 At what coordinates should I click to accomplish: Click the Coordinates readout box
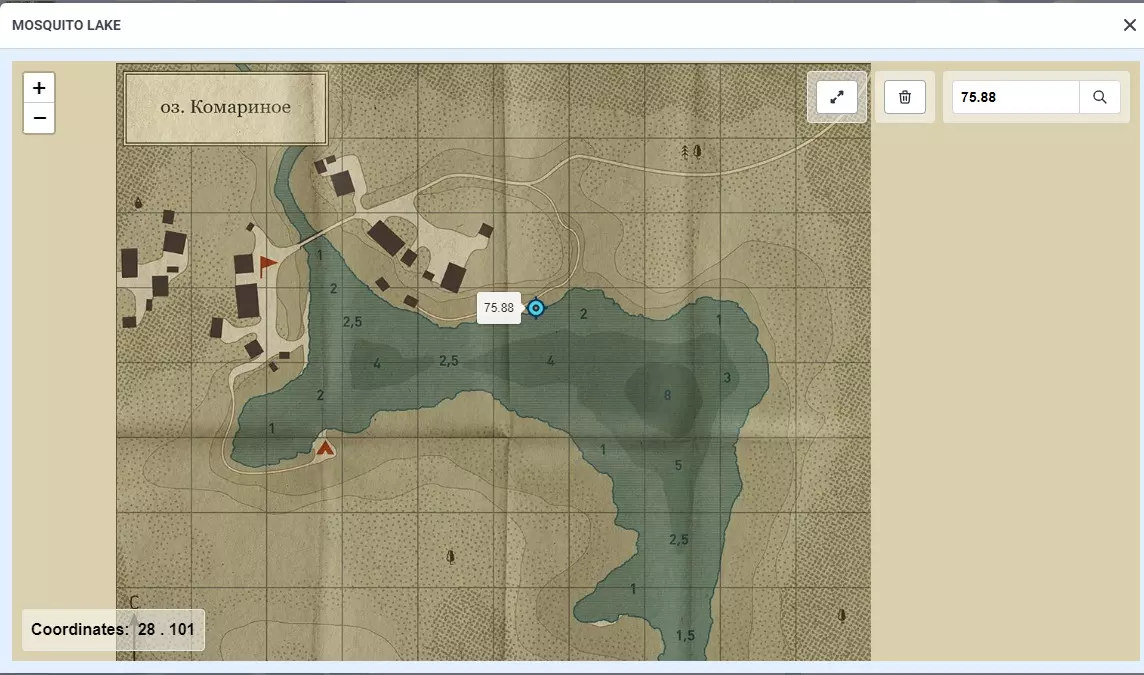pos(113,630)
